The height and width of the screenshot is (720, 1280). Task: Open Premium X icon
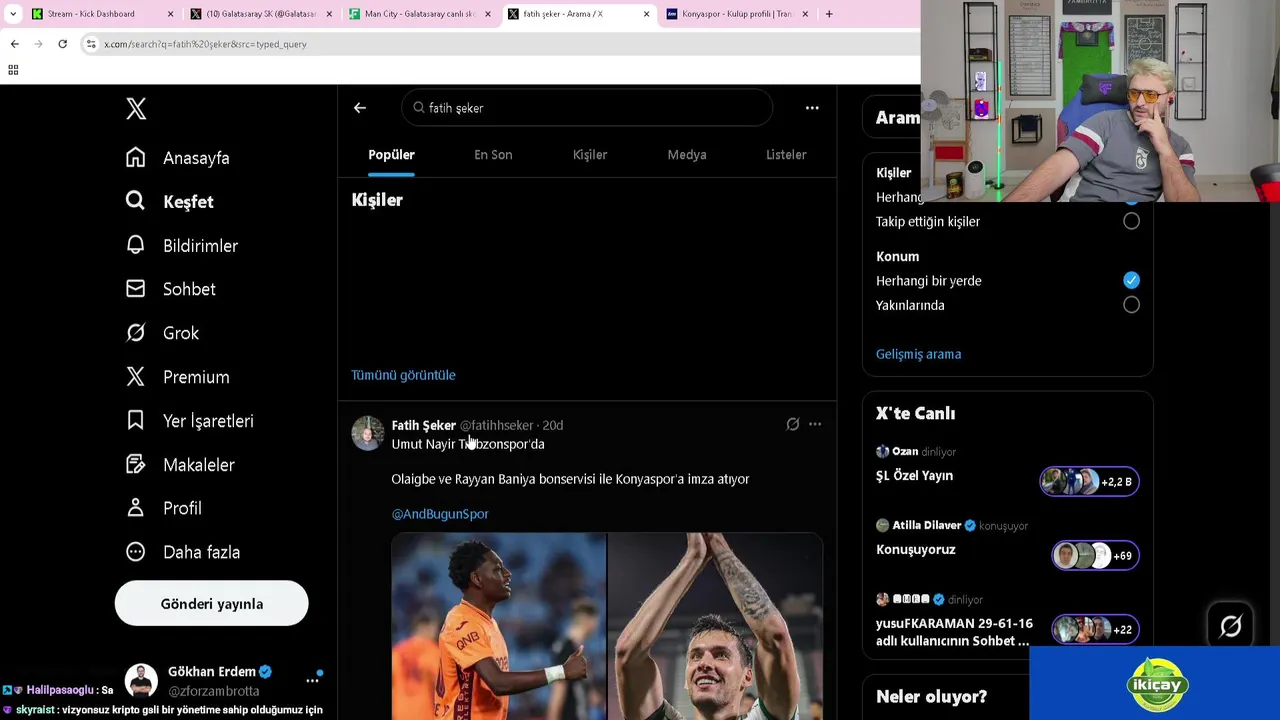pos(135,376)
